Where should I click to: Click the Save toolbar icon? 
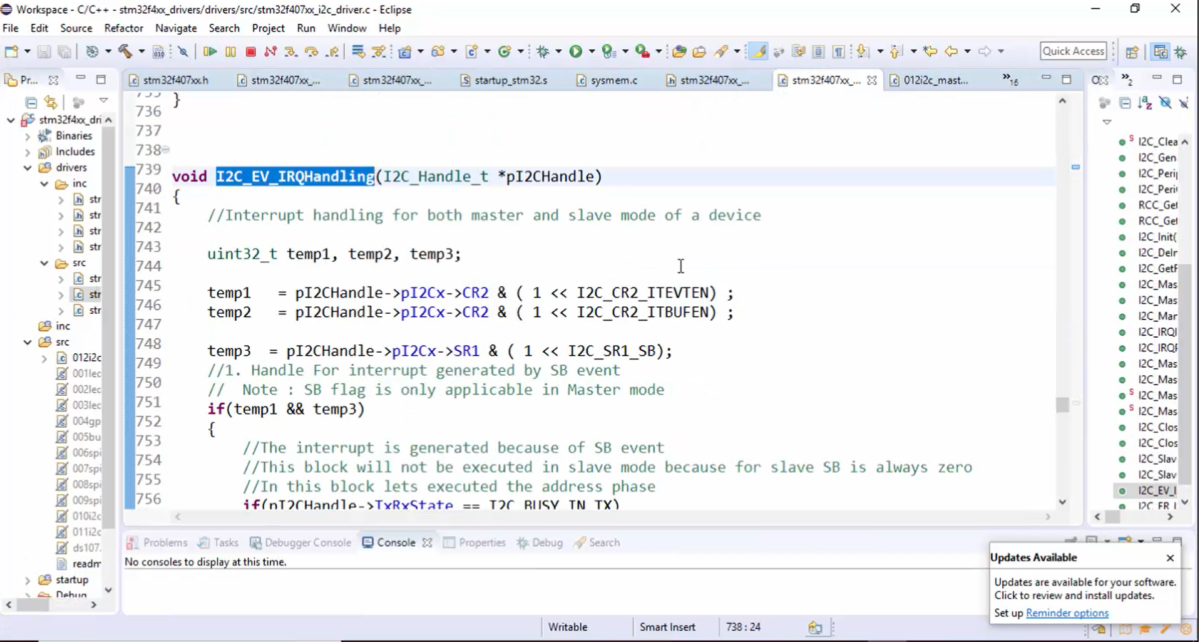(44, 51)
